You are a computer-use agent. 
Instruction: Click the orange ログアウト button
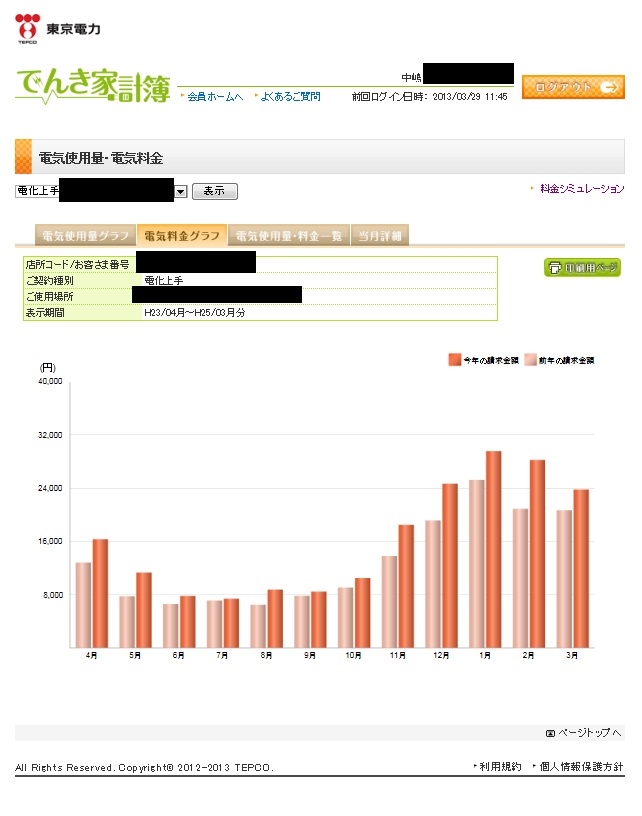pos(573,87)
